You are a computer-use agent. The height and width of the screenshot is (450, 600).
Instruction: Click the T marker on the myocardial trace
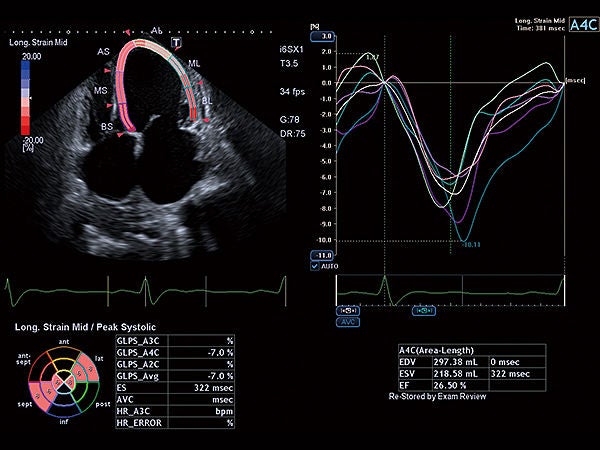tap(176, 42)
